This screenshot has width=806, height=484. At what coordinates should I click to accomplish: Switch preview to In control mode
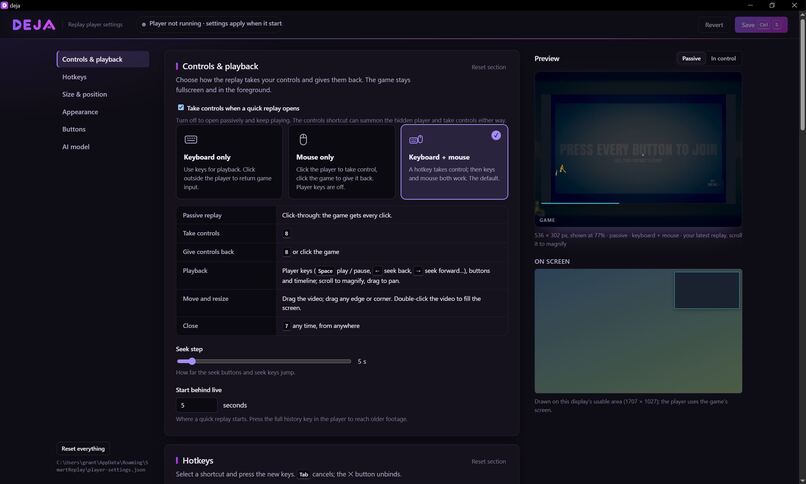[723, 59]
